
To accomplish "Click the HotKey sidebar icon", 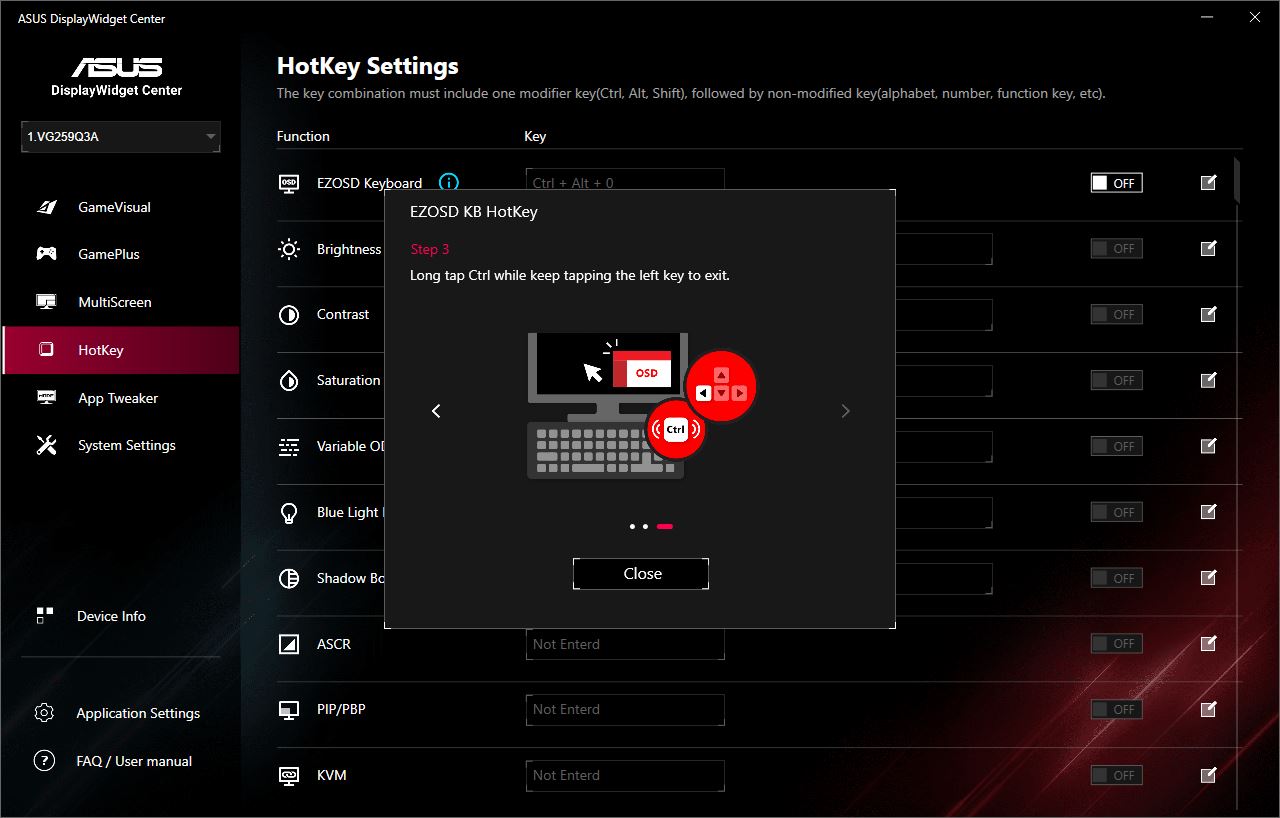I will click(46, 350).
